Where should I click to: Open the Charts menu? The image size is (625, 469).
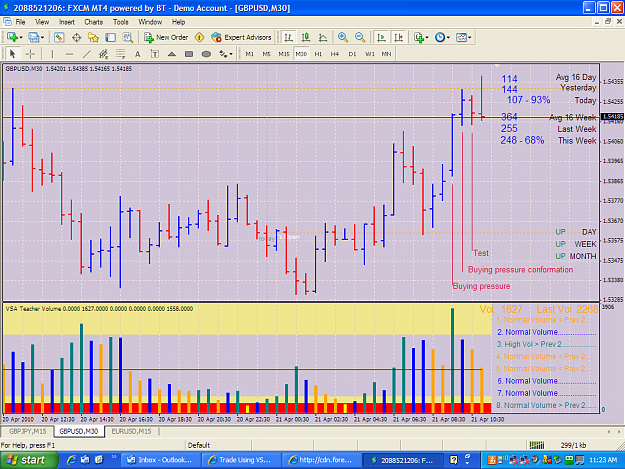pyautogui.click(x=94, y=22)
